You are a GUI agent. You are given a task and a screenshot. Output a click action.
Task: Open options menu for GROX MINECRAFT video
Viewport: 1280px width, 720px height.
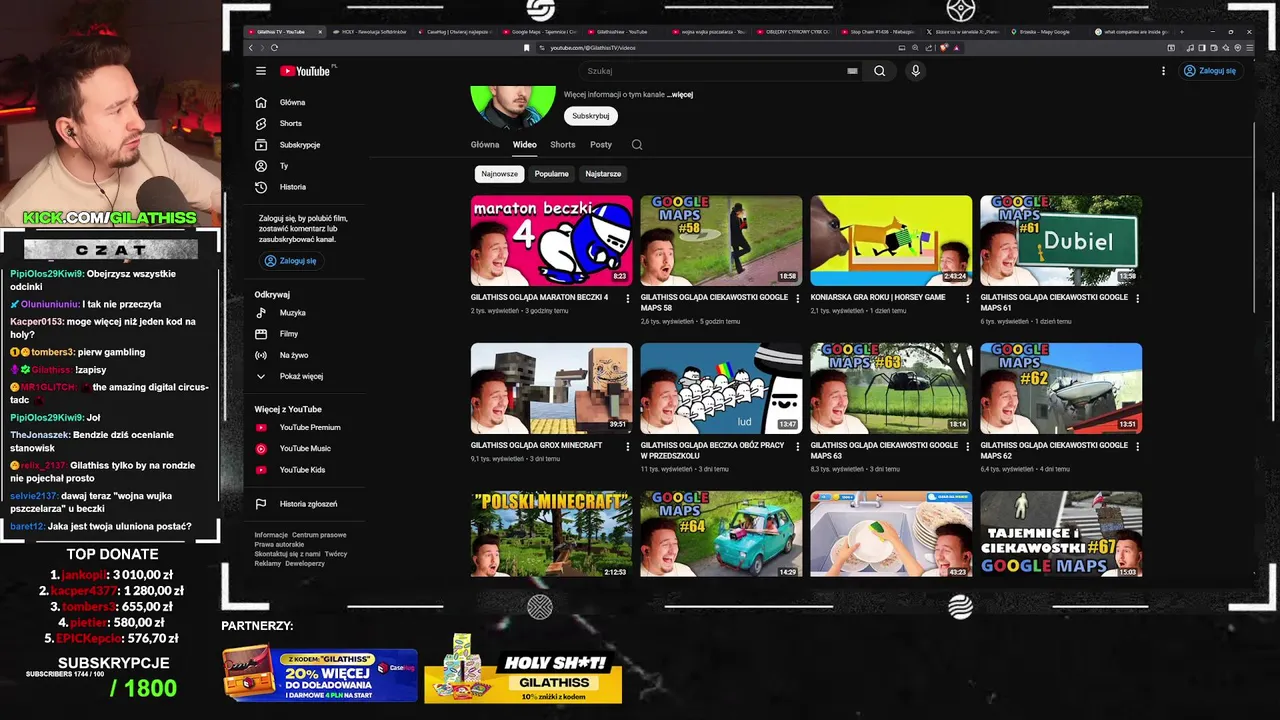(628, 446)
